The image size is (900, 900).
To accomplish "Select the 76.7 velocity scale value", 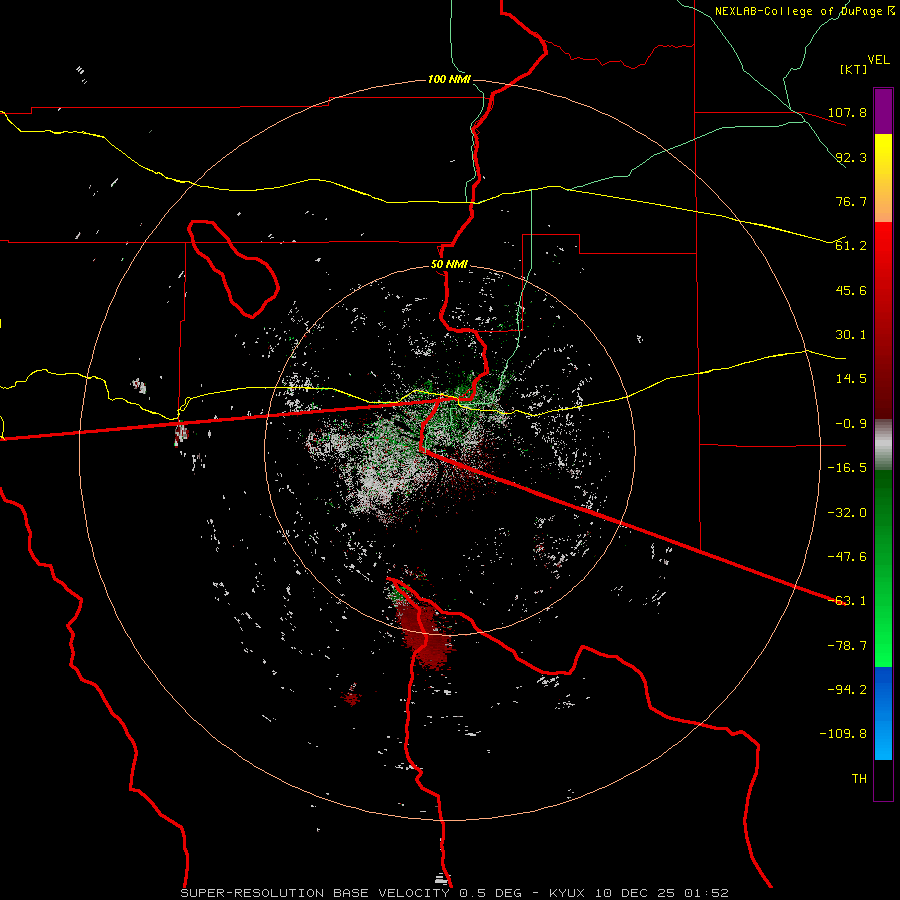I will [851, 201].
